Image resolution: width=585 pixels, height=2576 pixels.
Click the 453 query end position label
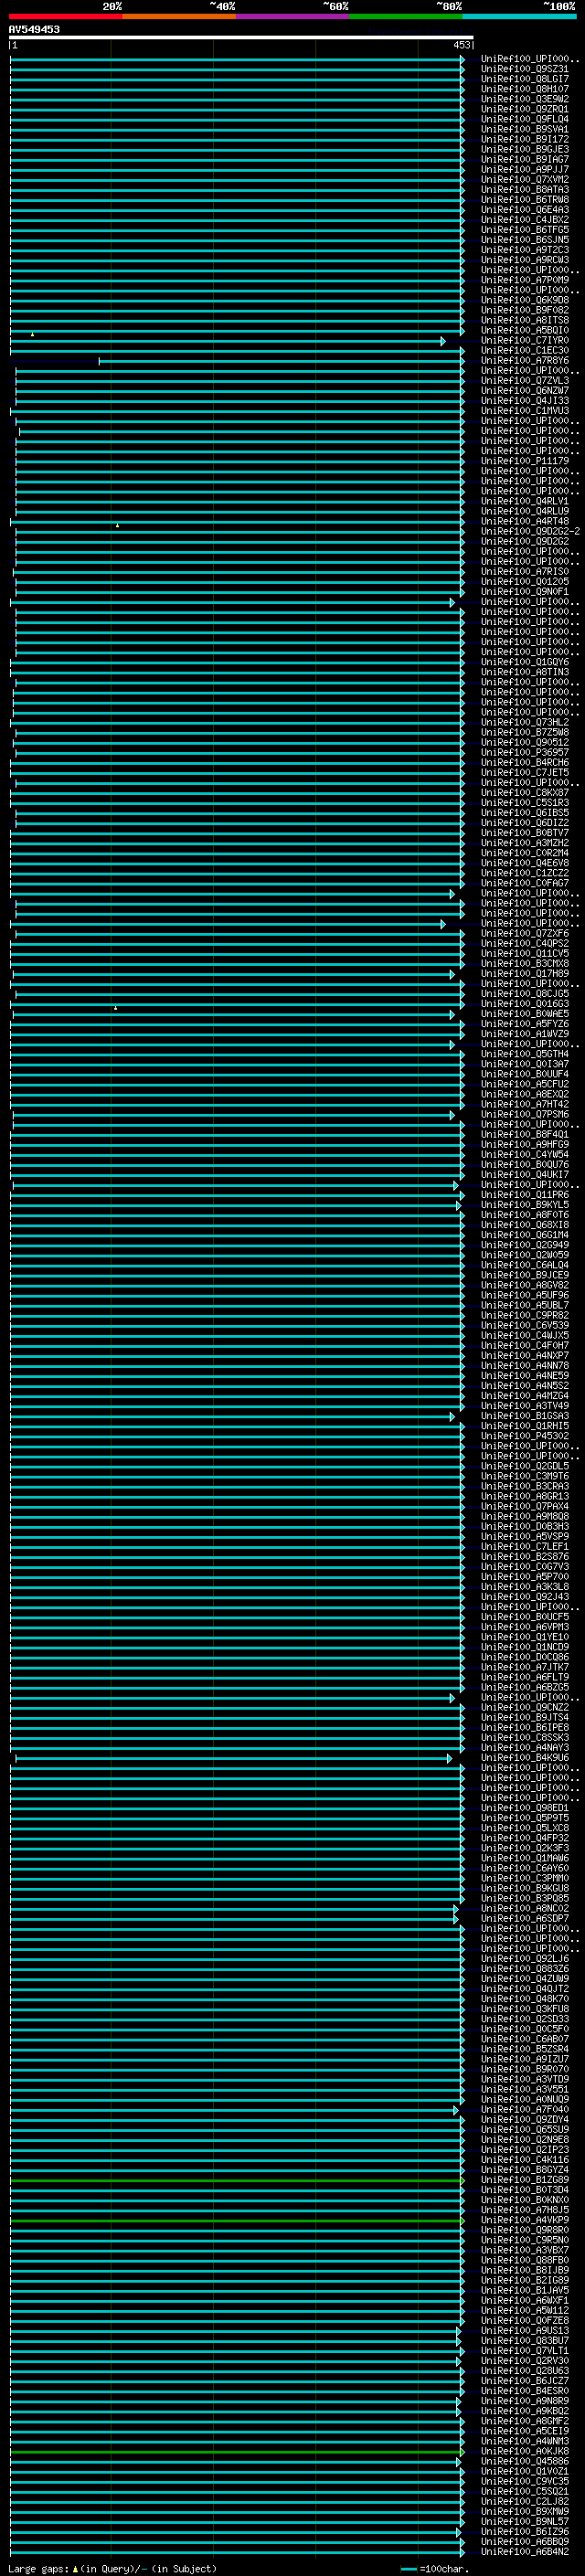[x=461, y=45]
